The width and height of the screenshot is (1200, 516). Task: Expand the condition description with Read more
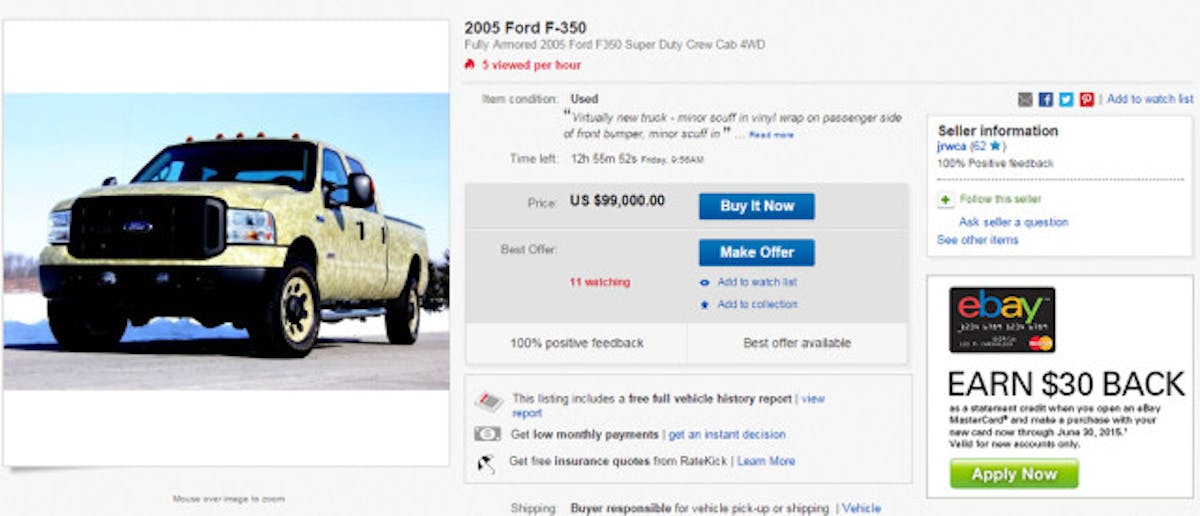pos(771,135)
